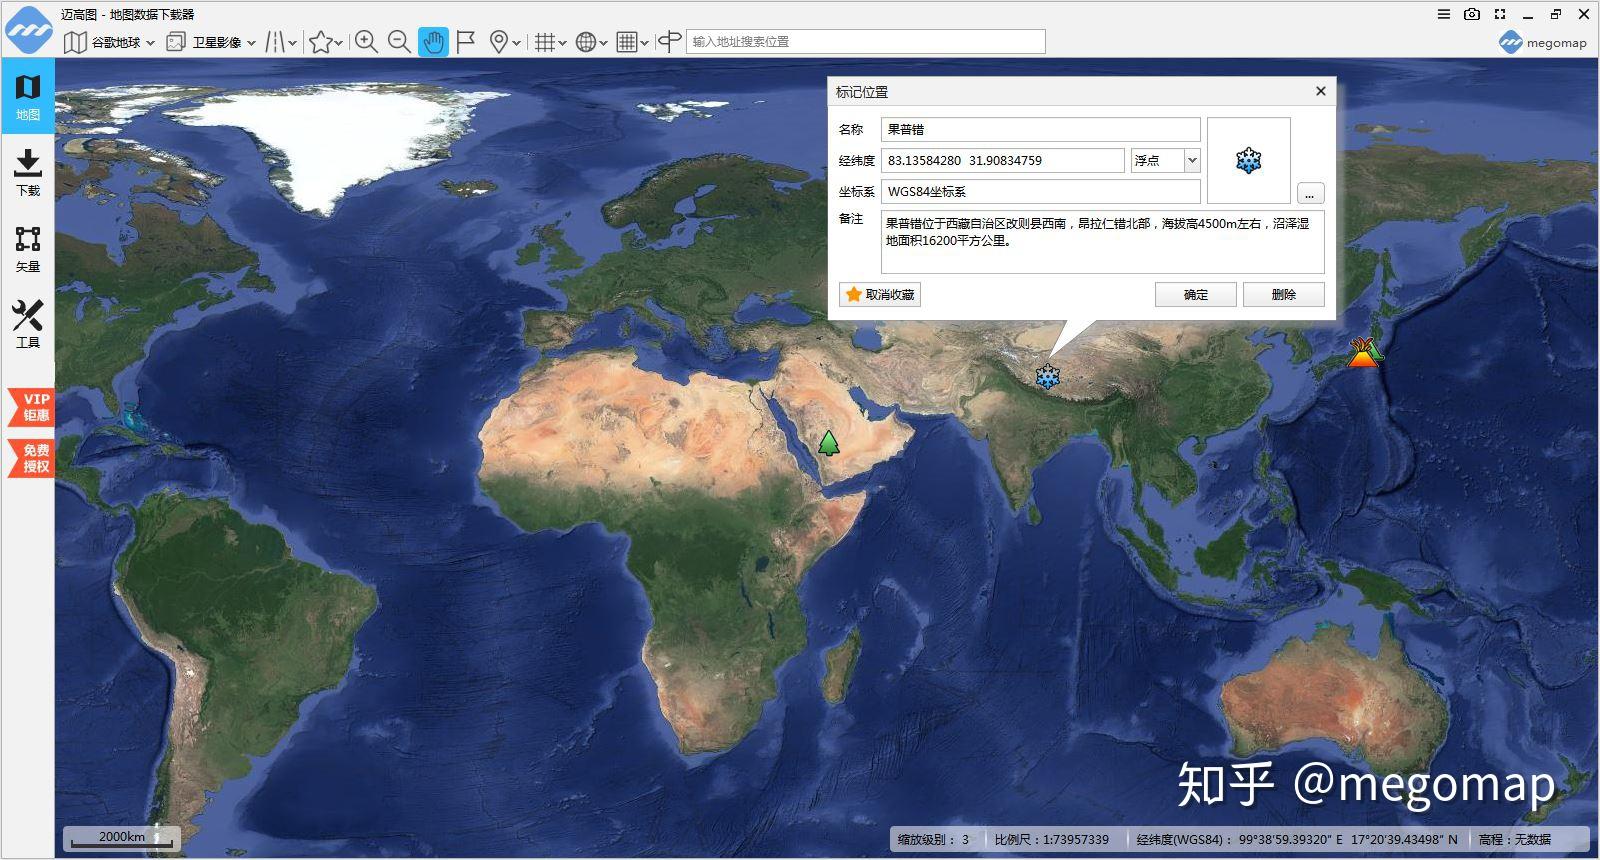Click the road overlay toolbar icon
The width and height of the screenshot is (1600, 860).
(x=274, y=42)
